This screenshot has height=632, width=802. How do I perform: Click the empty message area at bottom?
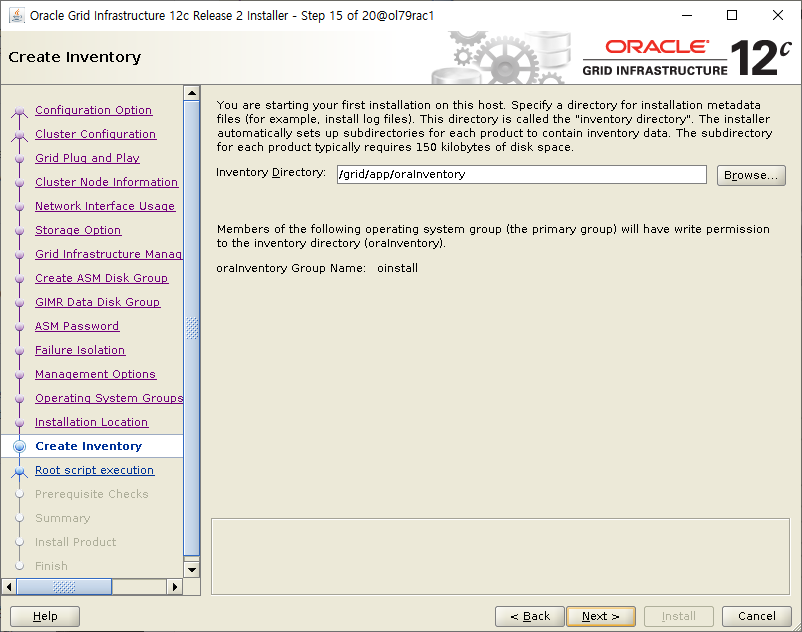pyautogui.click(x=500, y=556)
